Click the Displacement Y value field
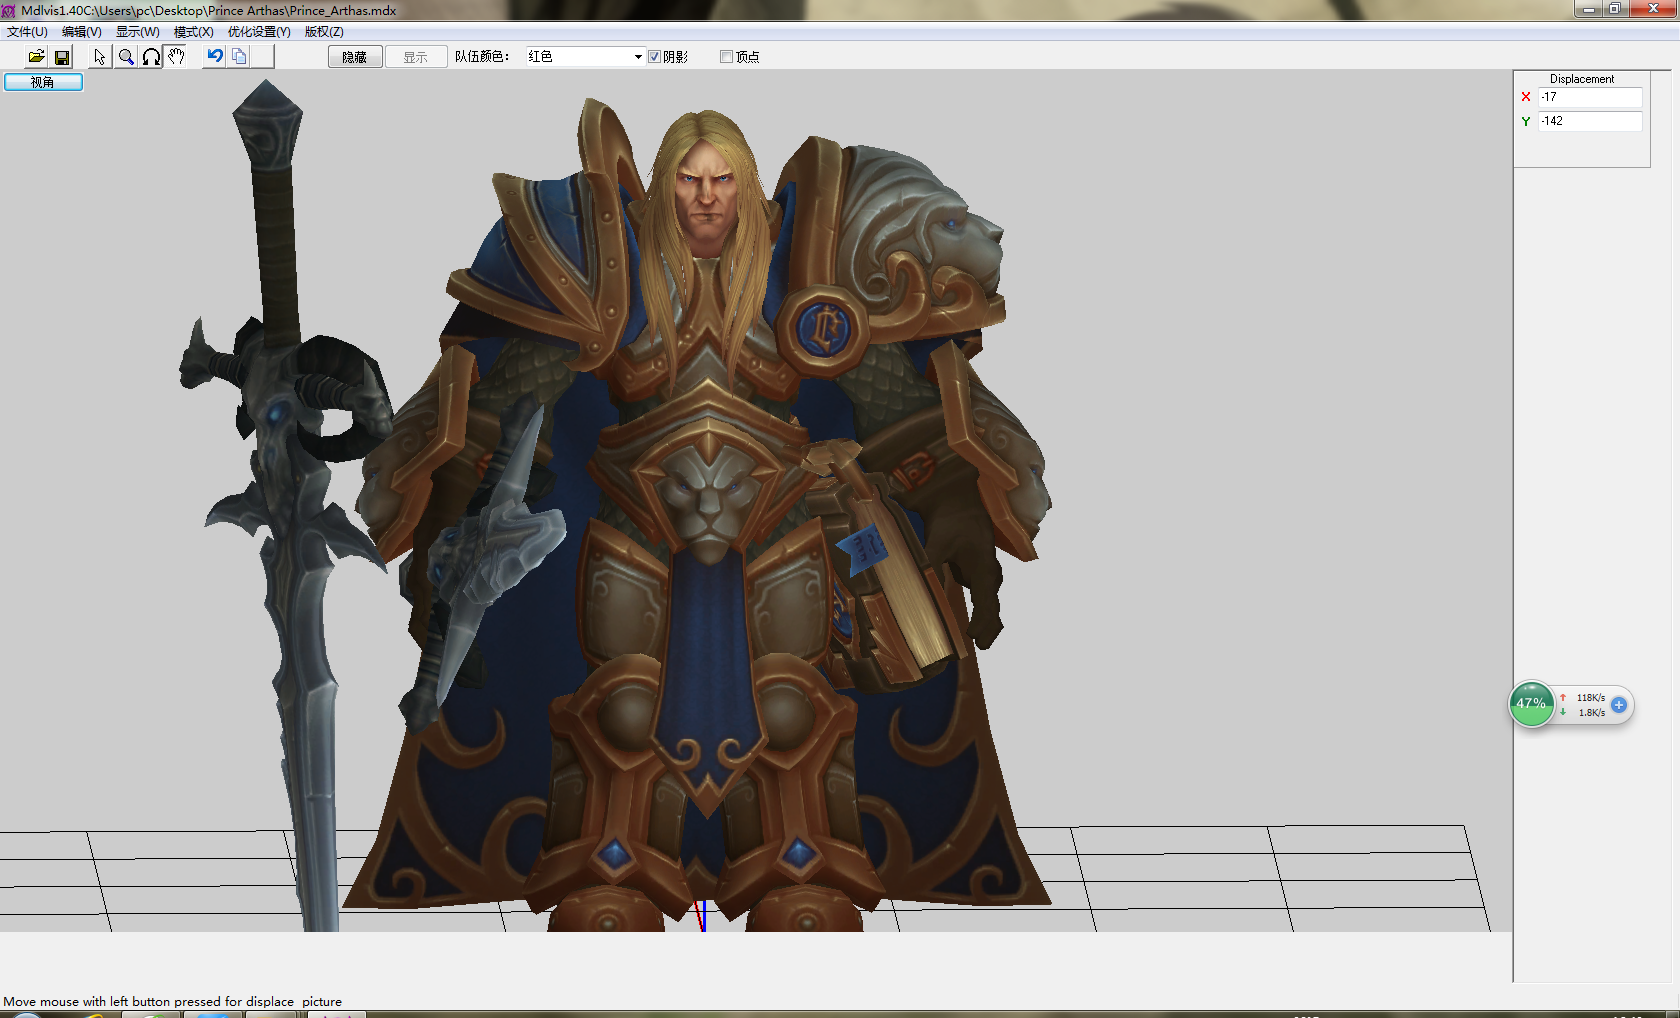 1590,121
